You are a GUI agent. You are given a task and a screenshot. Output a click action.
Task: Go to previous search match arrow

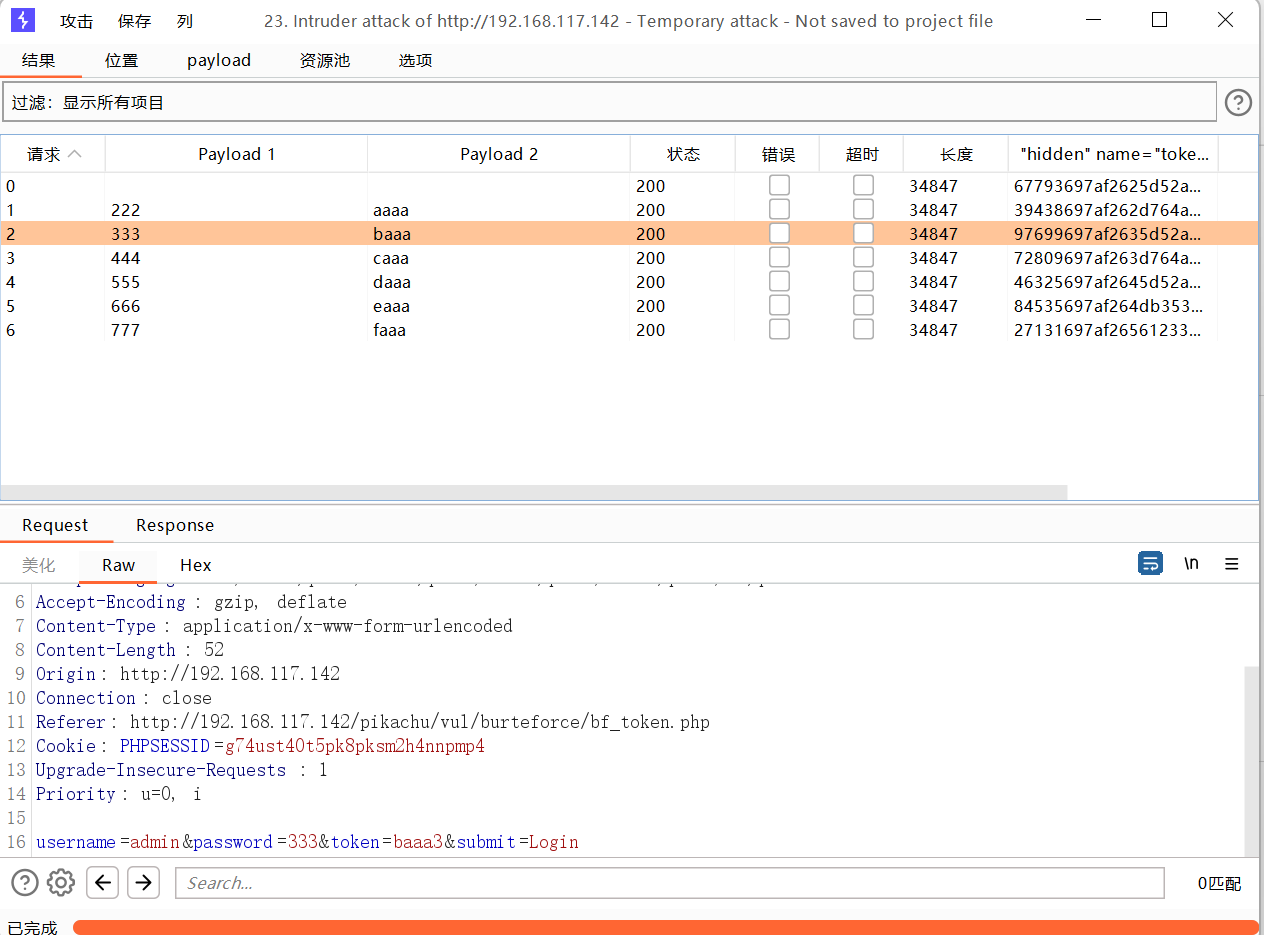(x=103, y=882)
